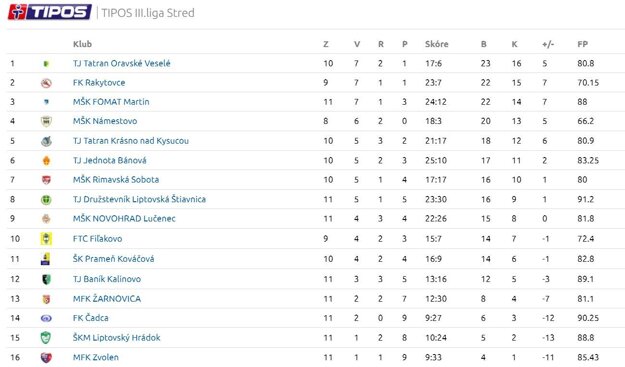Screen dimensions: 625x367
Task: Open the MŠK FOMAT Martin team link
Action: tap(111, 102)
